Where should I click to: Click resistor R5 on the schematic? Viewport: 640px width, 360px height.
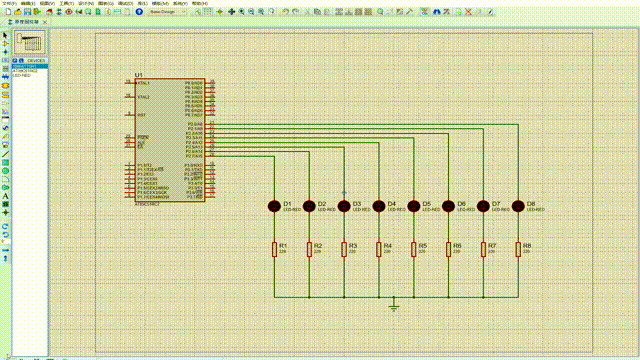413,249
